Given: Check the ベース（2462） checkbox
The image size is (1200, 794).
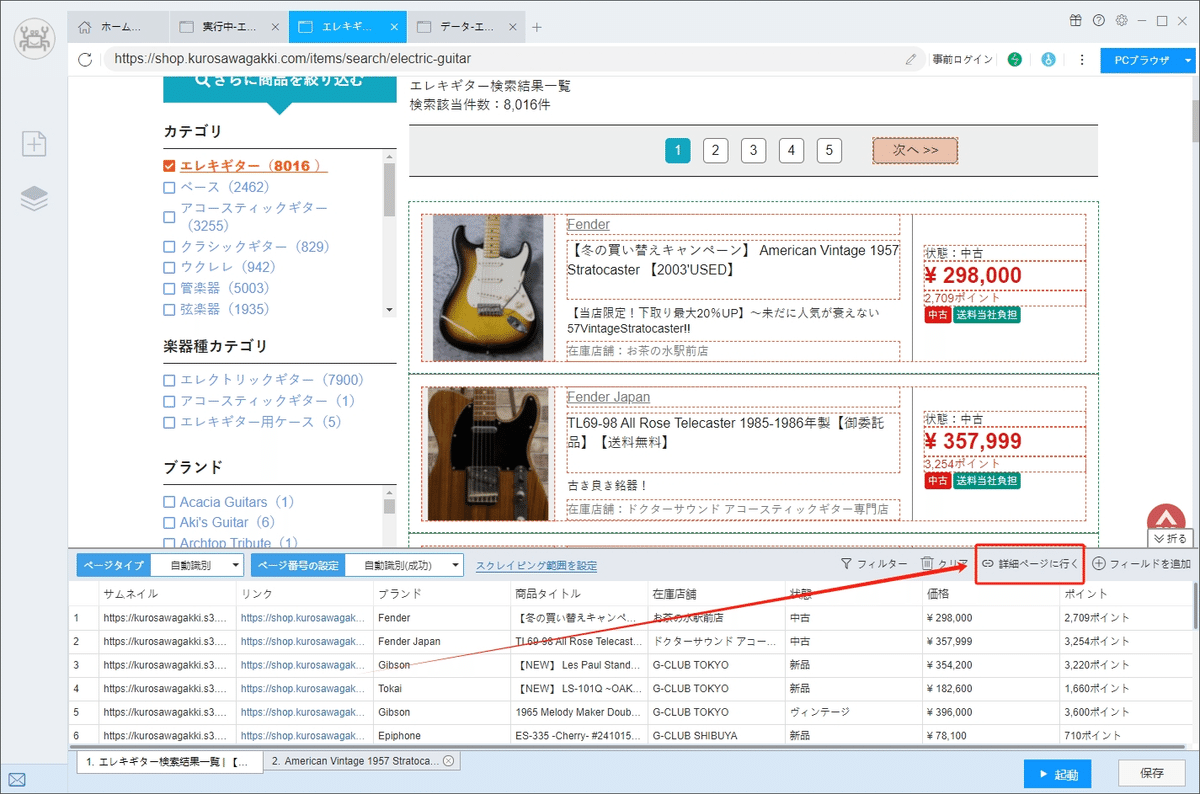Looking at the screenshot, I should [x=169, y=187].
